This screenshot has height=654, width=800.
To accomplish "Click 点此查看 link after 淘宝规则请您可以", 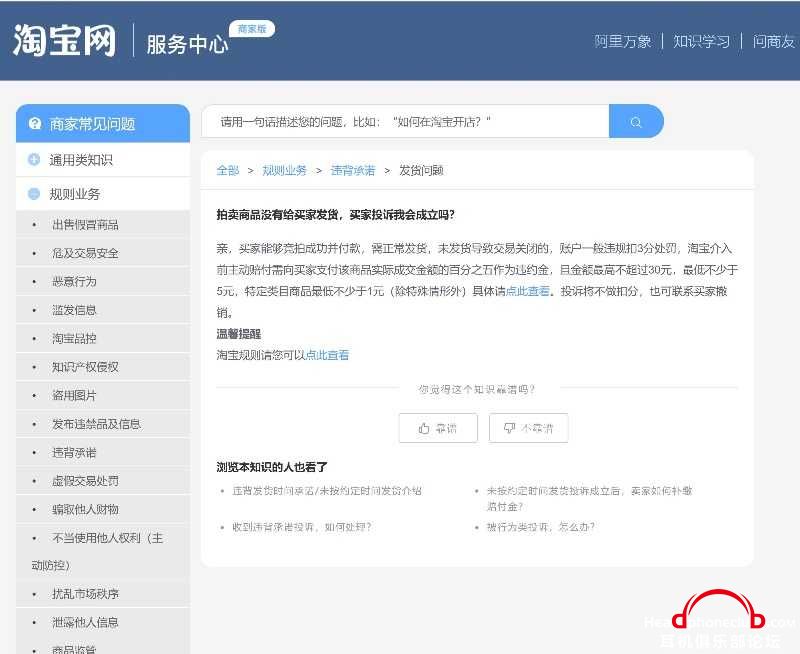I will (x=327, y=355).
